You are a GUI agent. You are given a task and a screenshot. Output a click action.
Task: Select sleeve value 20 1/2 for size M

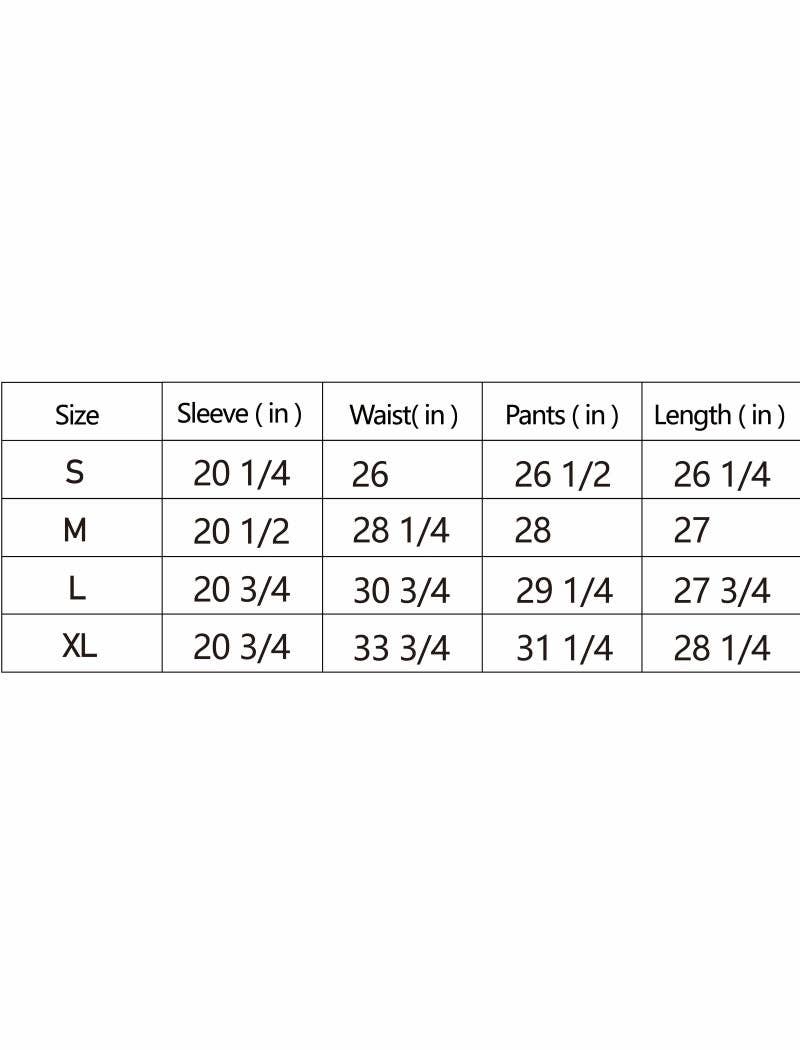pyautogui.click(x=241, y=532)
